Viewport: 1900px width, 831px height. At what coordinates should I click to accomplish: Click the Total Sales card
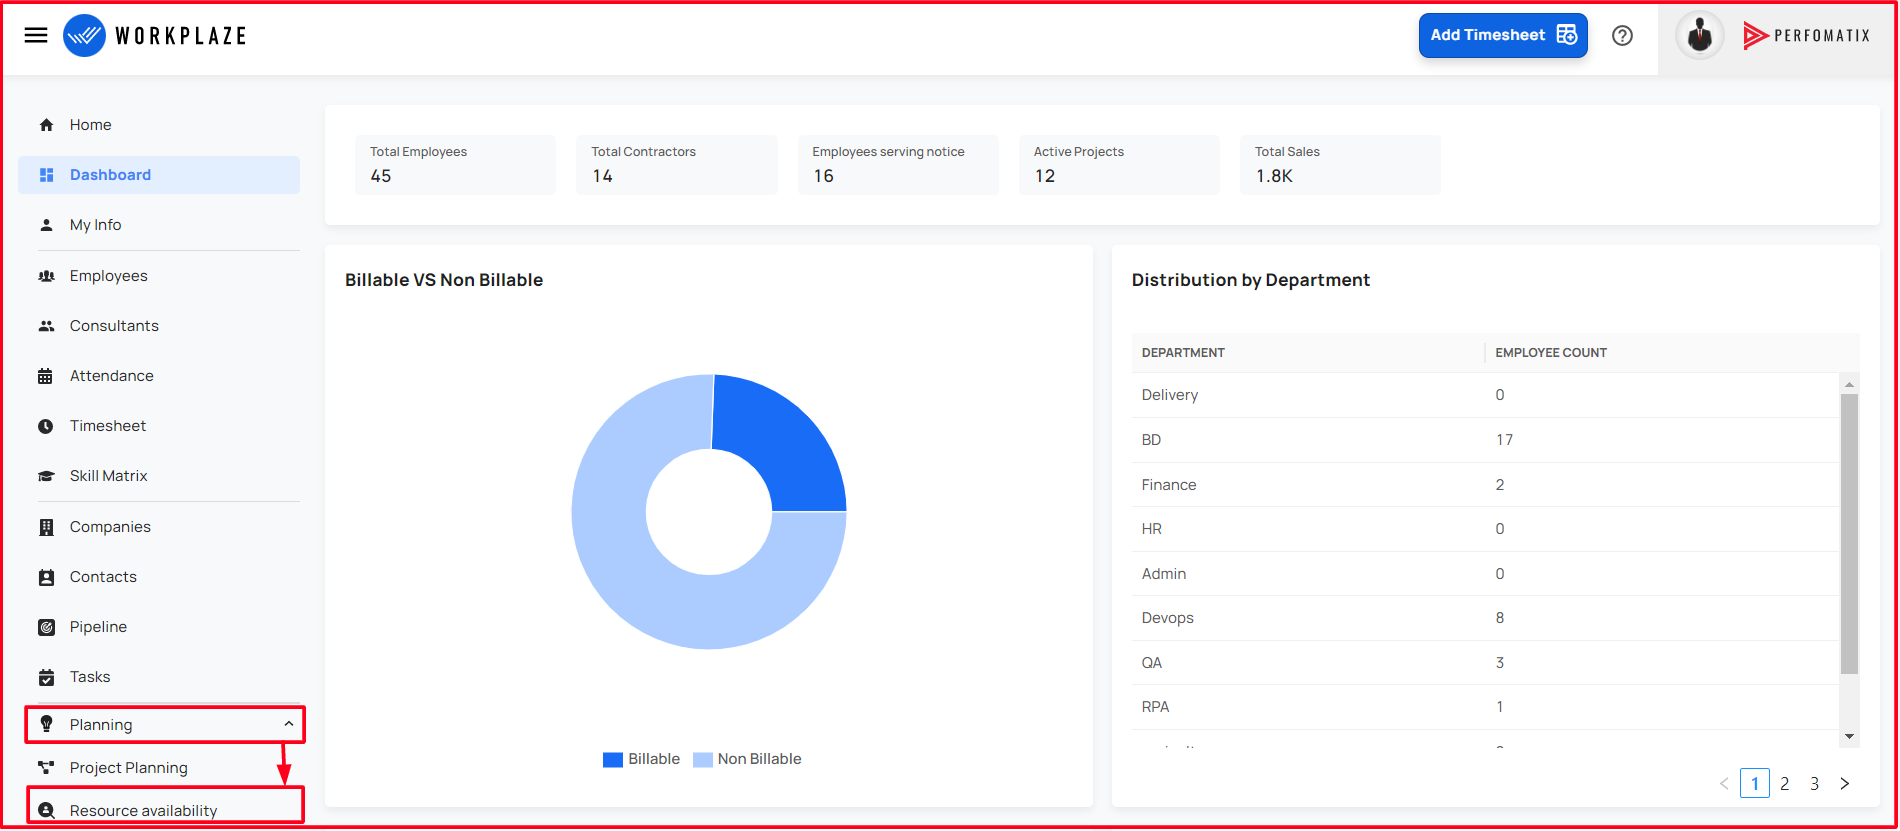(x=1340, y=165)
